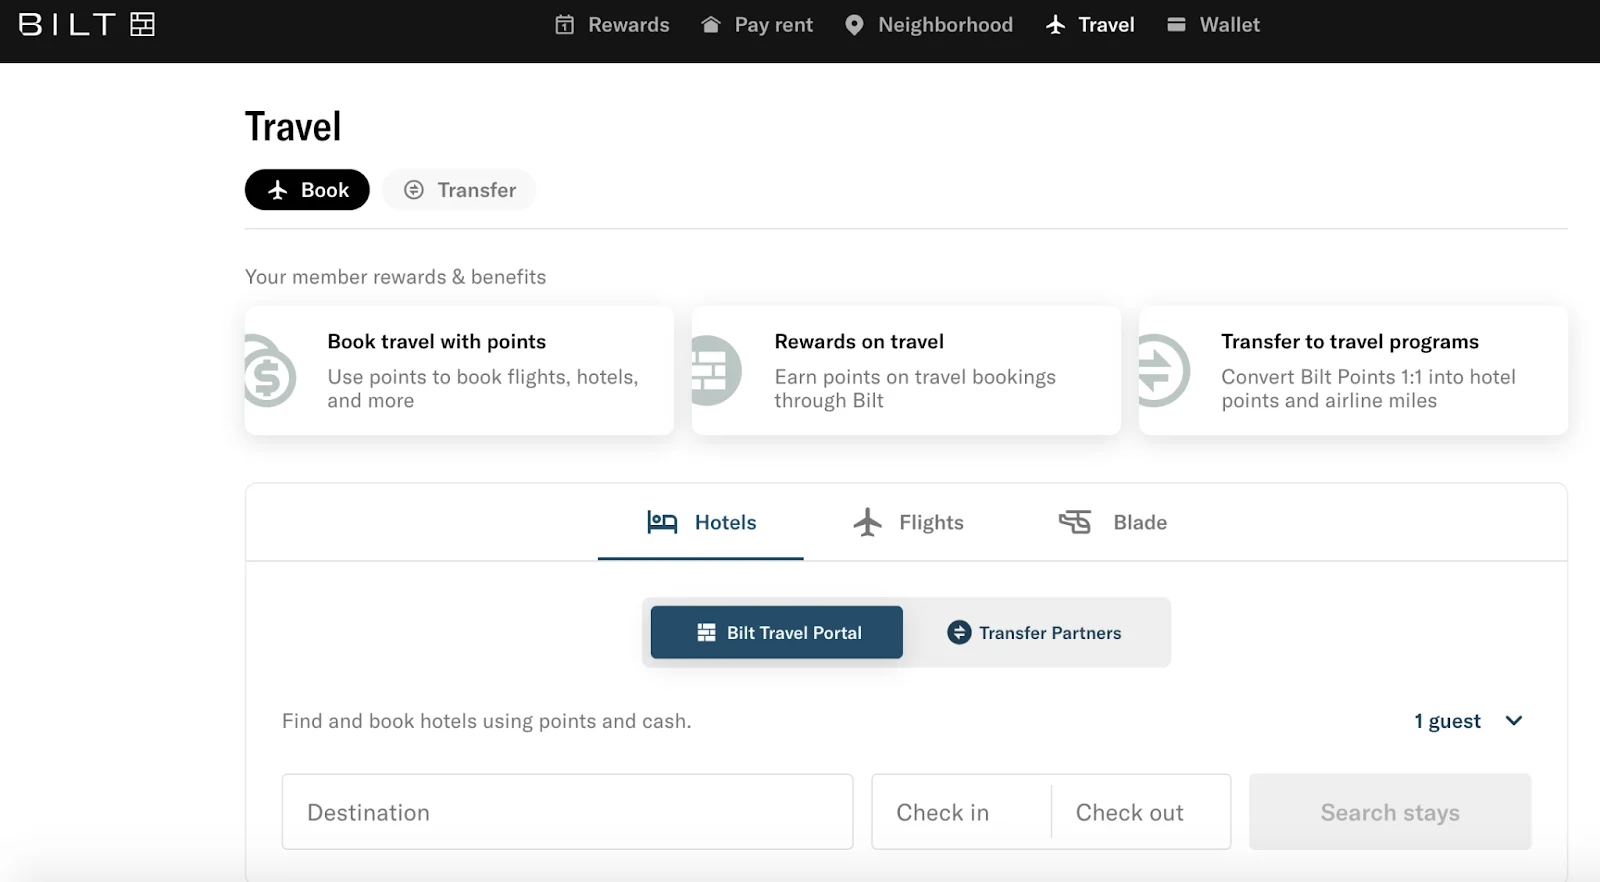
Task: Choose Bilt Travel Portal option
Action: point(777,632)
